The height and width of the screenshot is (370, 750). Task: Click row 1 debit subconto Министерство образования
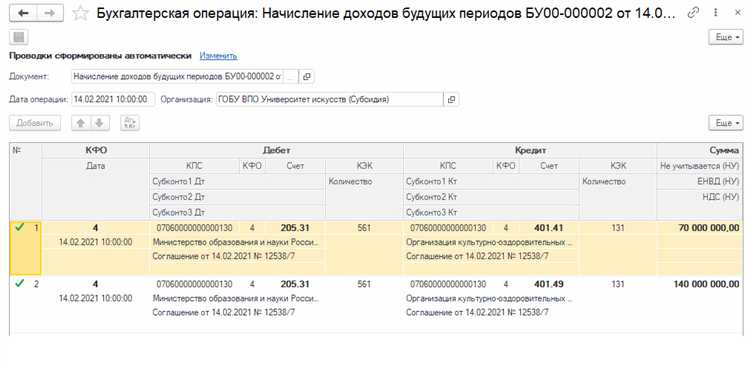point(235,242)
